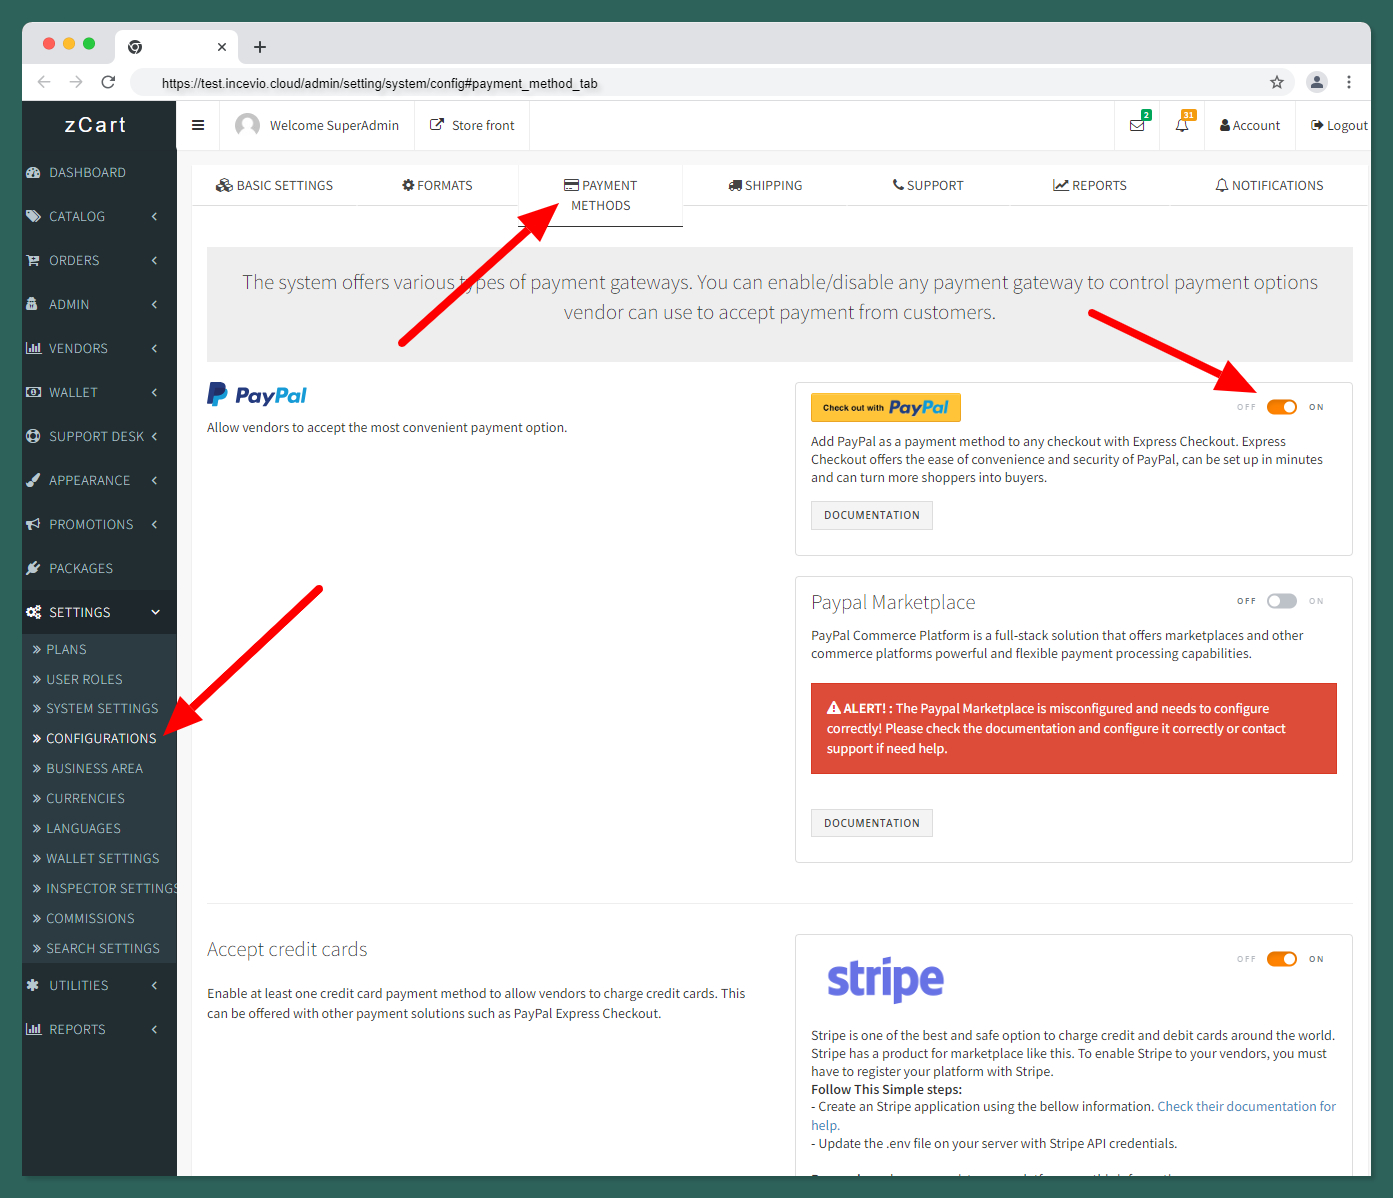Click the SuperAdmin avatar icon
1393x1198 pixels.
(247, 125)
